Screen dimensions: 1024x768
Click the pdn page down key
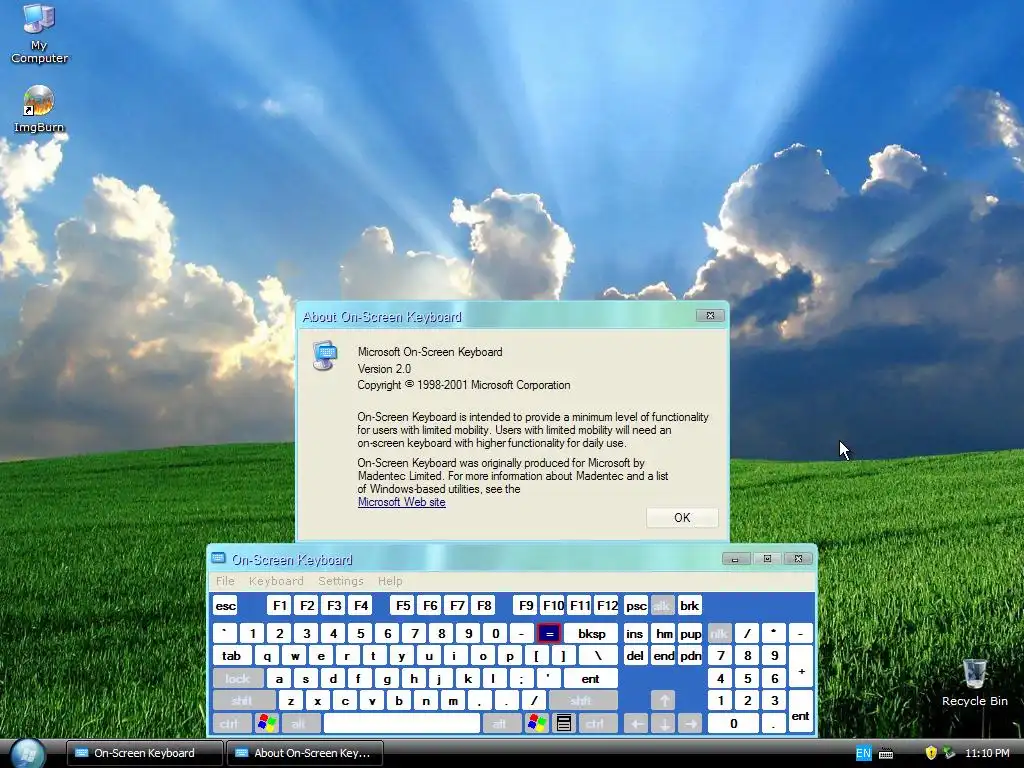pyautogui.click(x=690, y=656)
